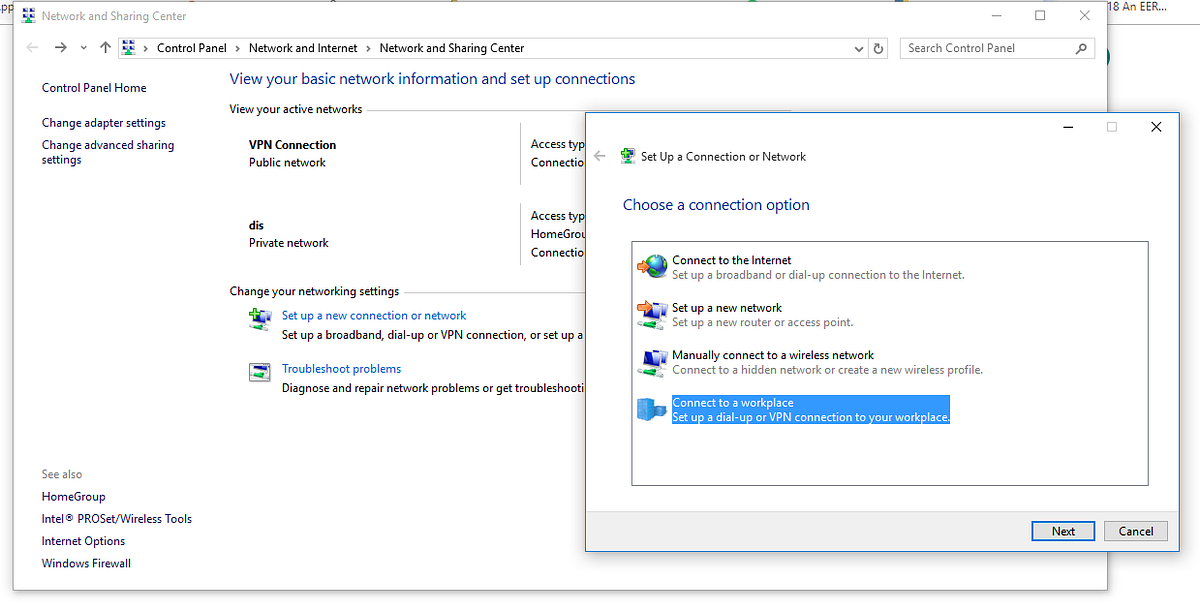Click the Manually connect wireless icon
This screenshot has height=605, width=1200.
click(653, 362)
